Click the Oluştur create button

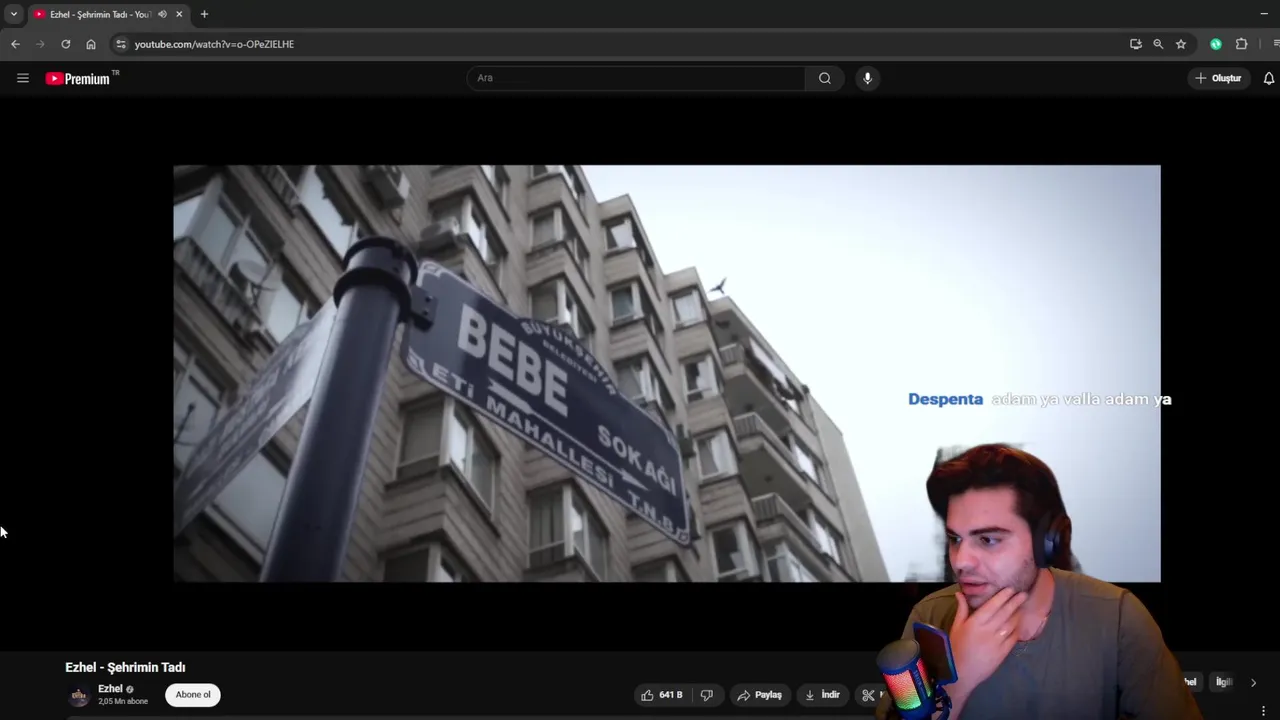tap(1217, 78)
